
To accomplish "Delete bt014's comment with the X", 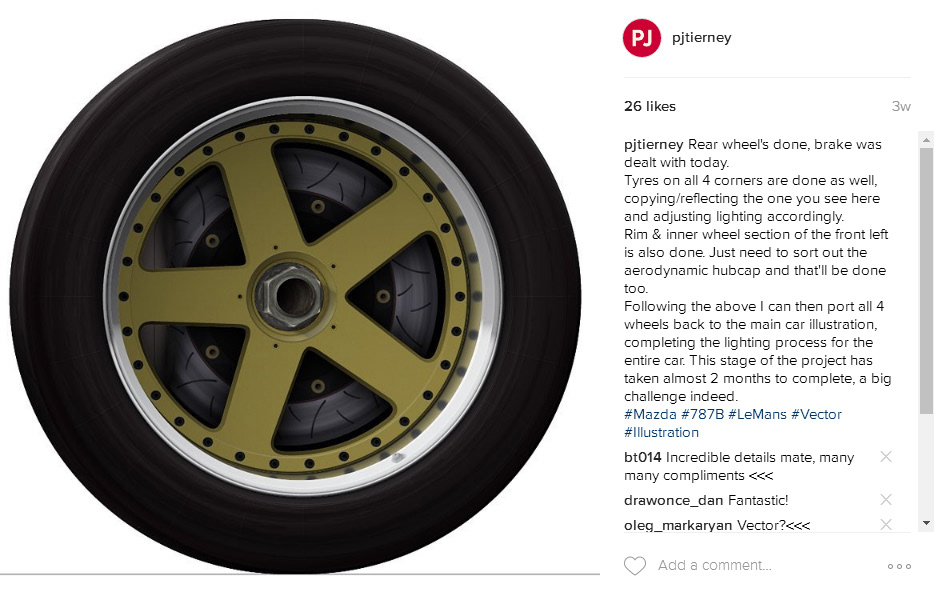I will click(x=886, y=457).
